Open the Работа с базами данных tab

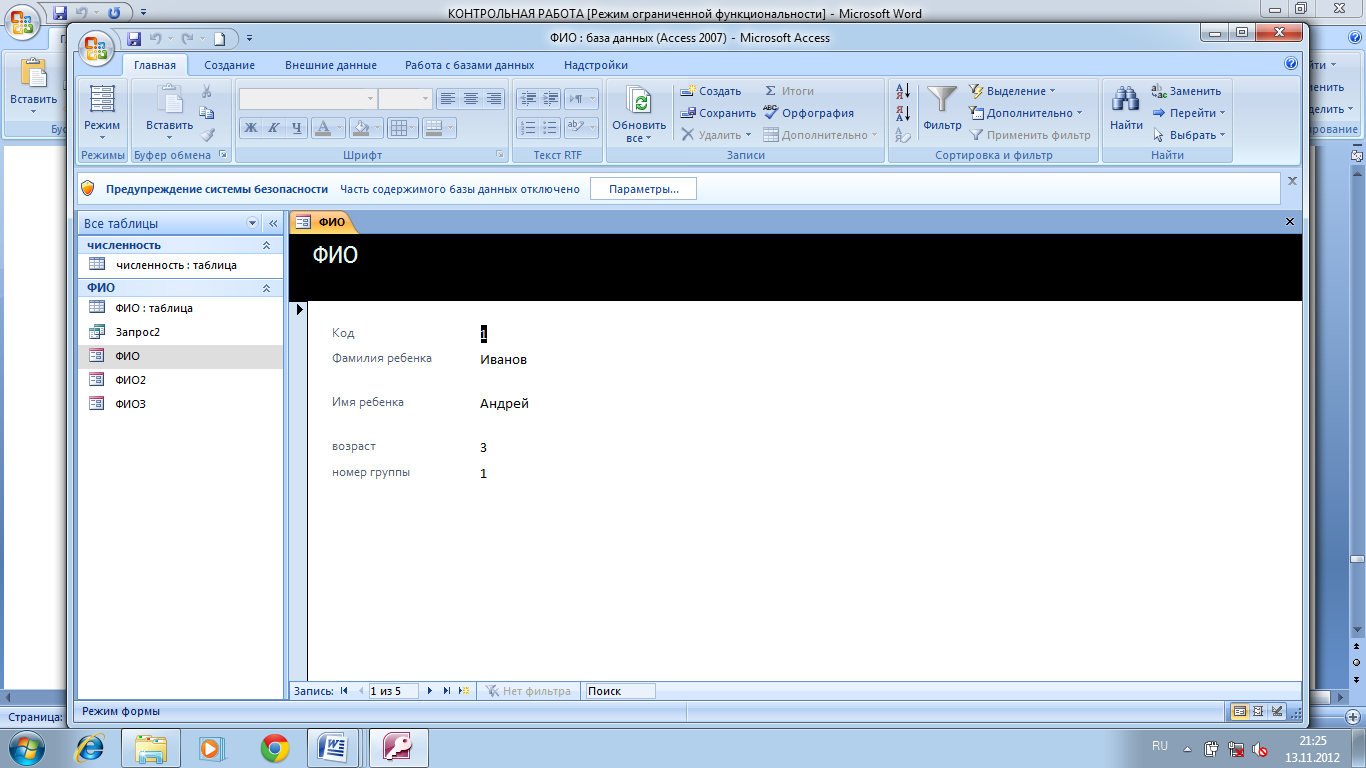(469, 65)
